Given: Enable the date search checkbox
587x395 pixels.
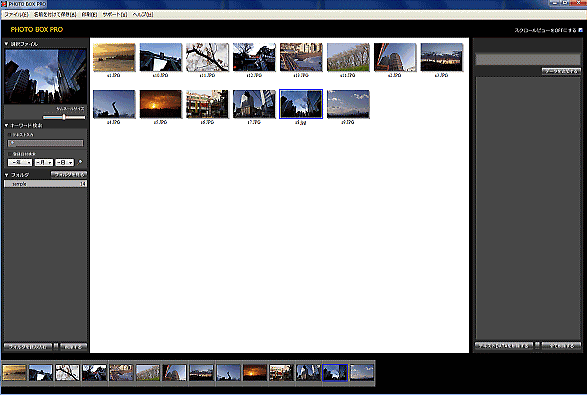Looking at the screenshot, I should click(10, 154).
